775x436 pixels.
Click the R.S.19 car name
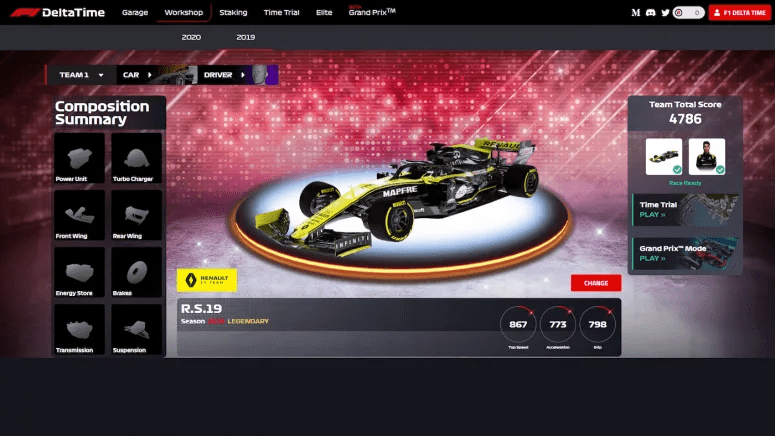(201, 309)
